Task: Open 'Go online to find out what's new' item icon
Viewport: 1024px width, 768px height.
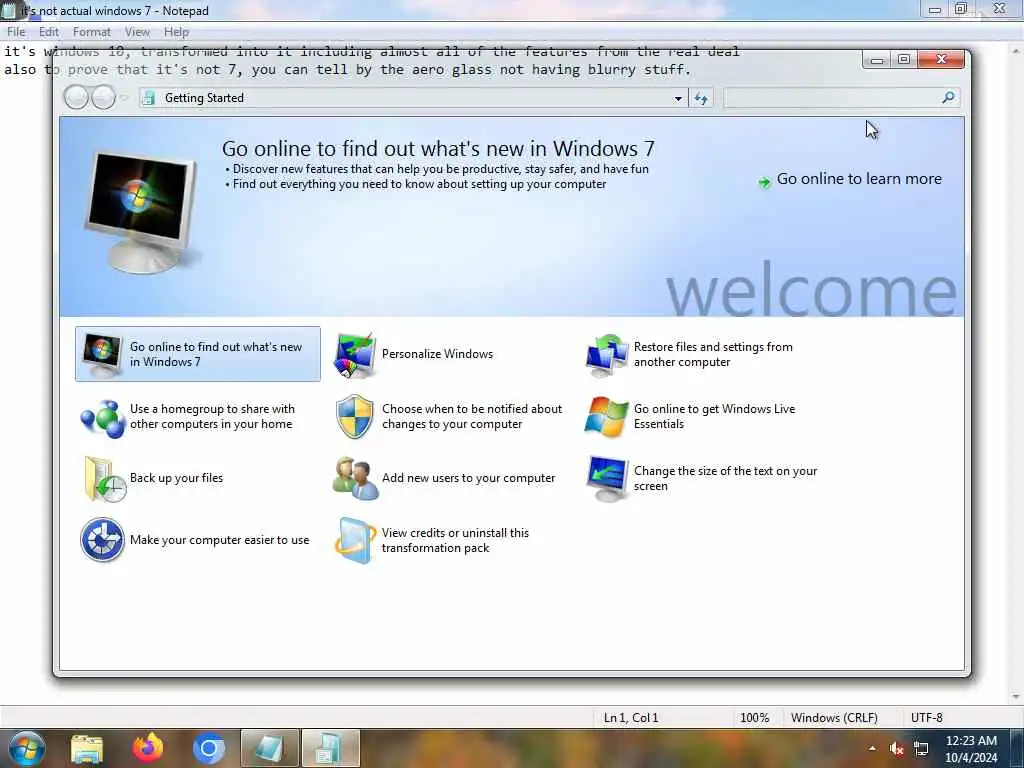Action: coord(102,355)
